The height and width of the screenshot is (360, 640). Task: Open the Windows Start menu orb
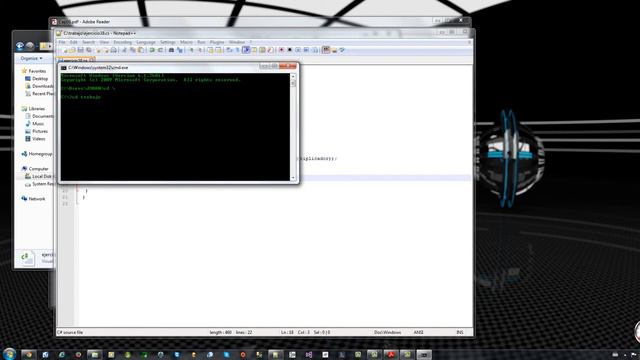[x=9, y=354]
